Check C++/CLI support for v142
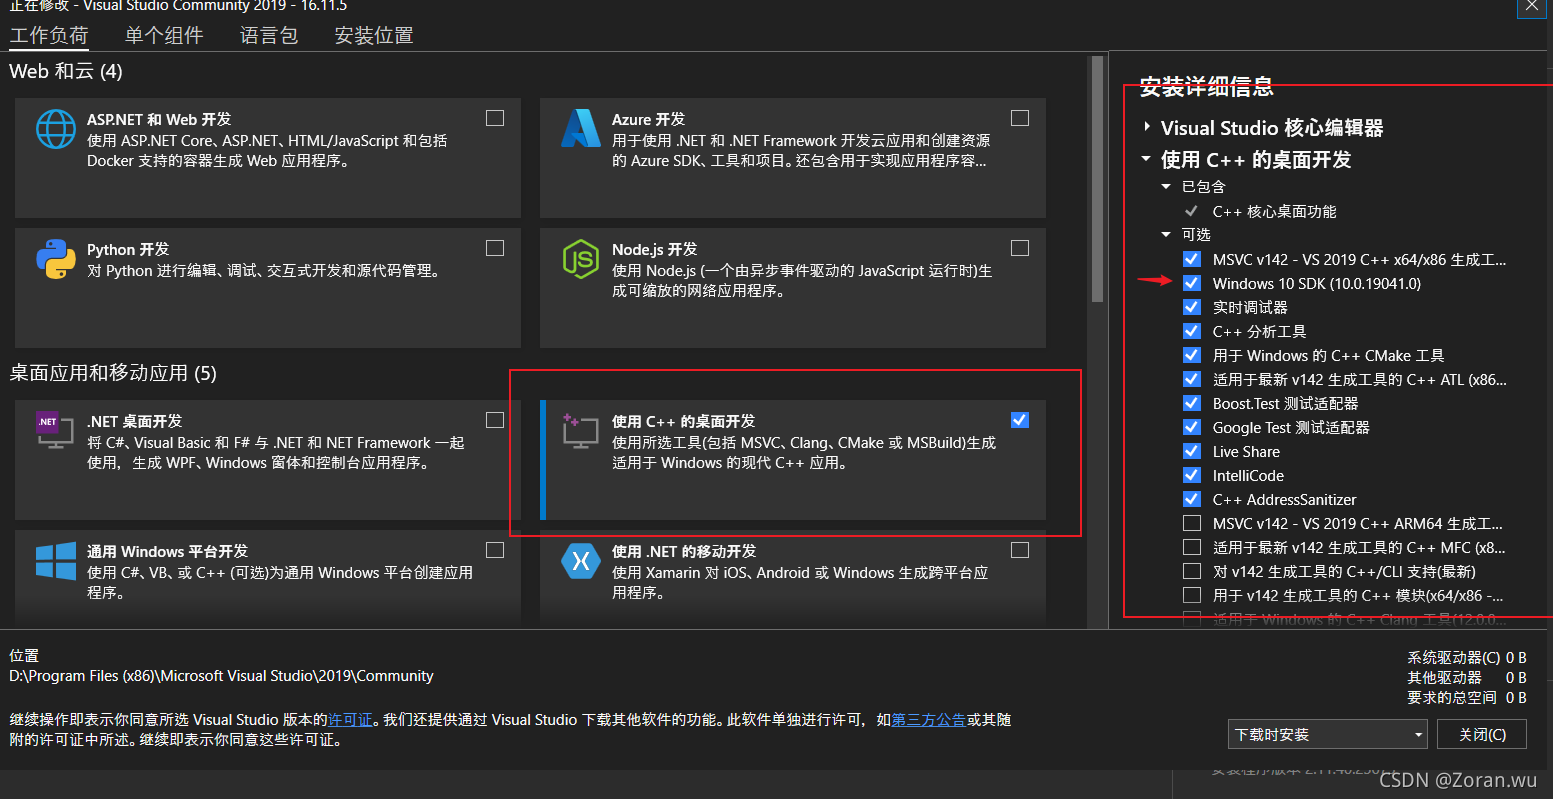Screen dimensions: 1553x799 (1192, 571)
